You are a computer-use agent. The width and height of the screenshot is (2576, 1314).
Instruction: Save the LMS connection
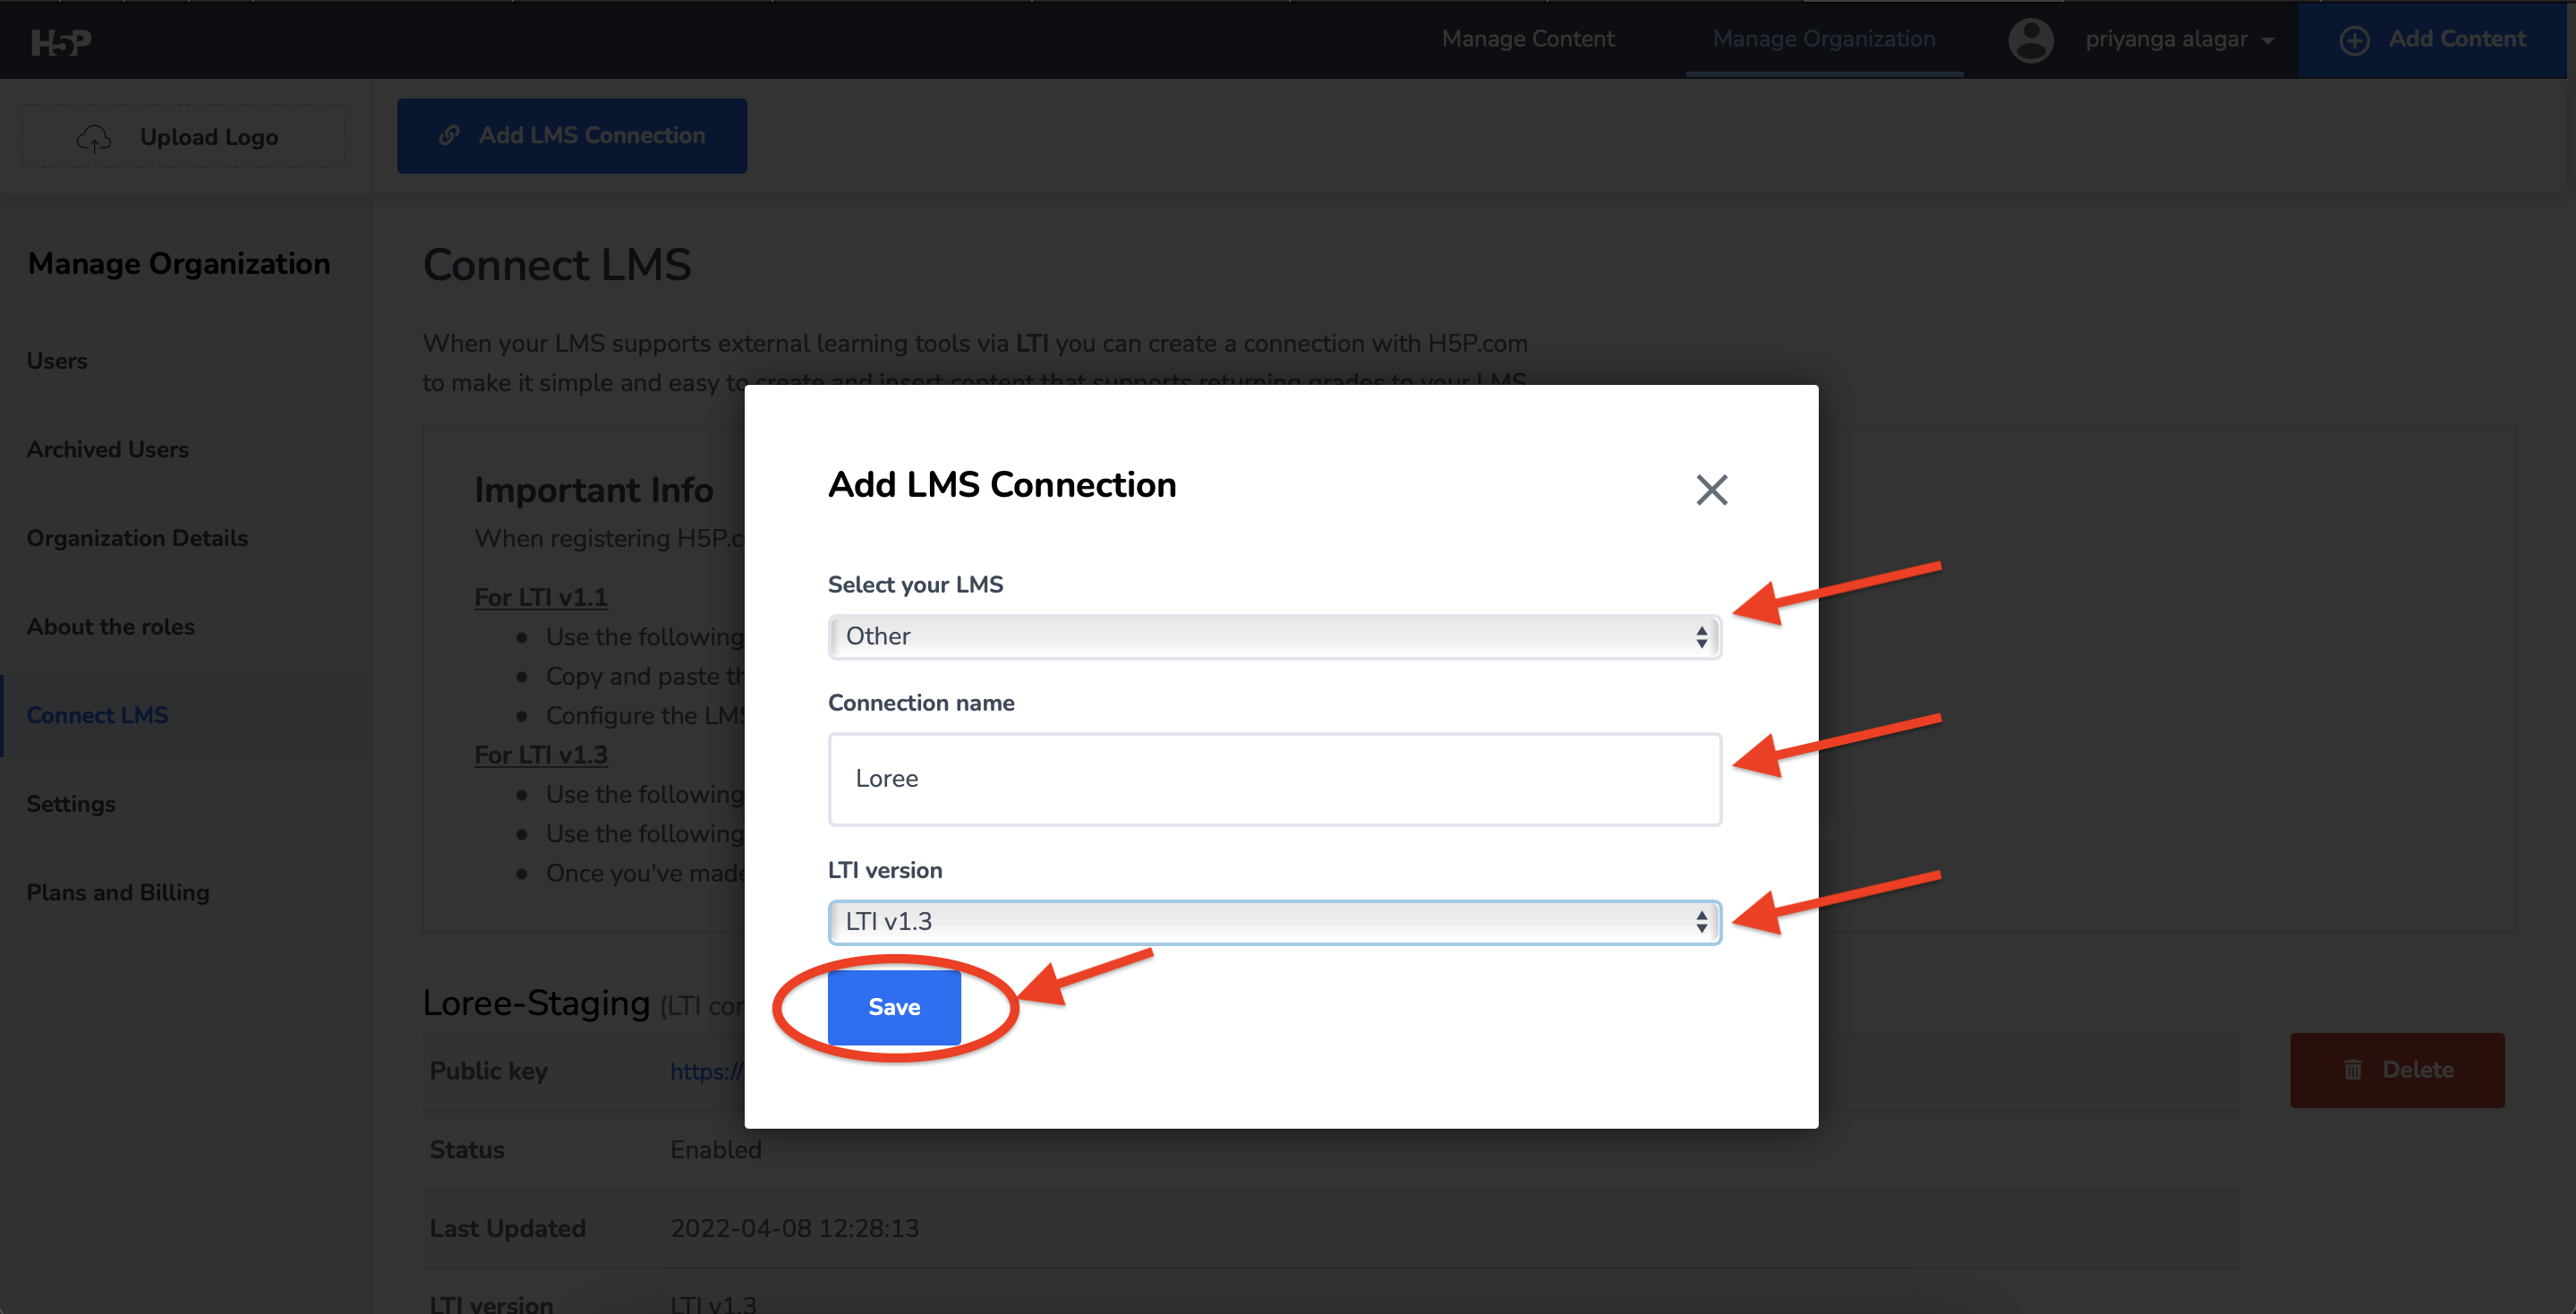(893, 1007)
